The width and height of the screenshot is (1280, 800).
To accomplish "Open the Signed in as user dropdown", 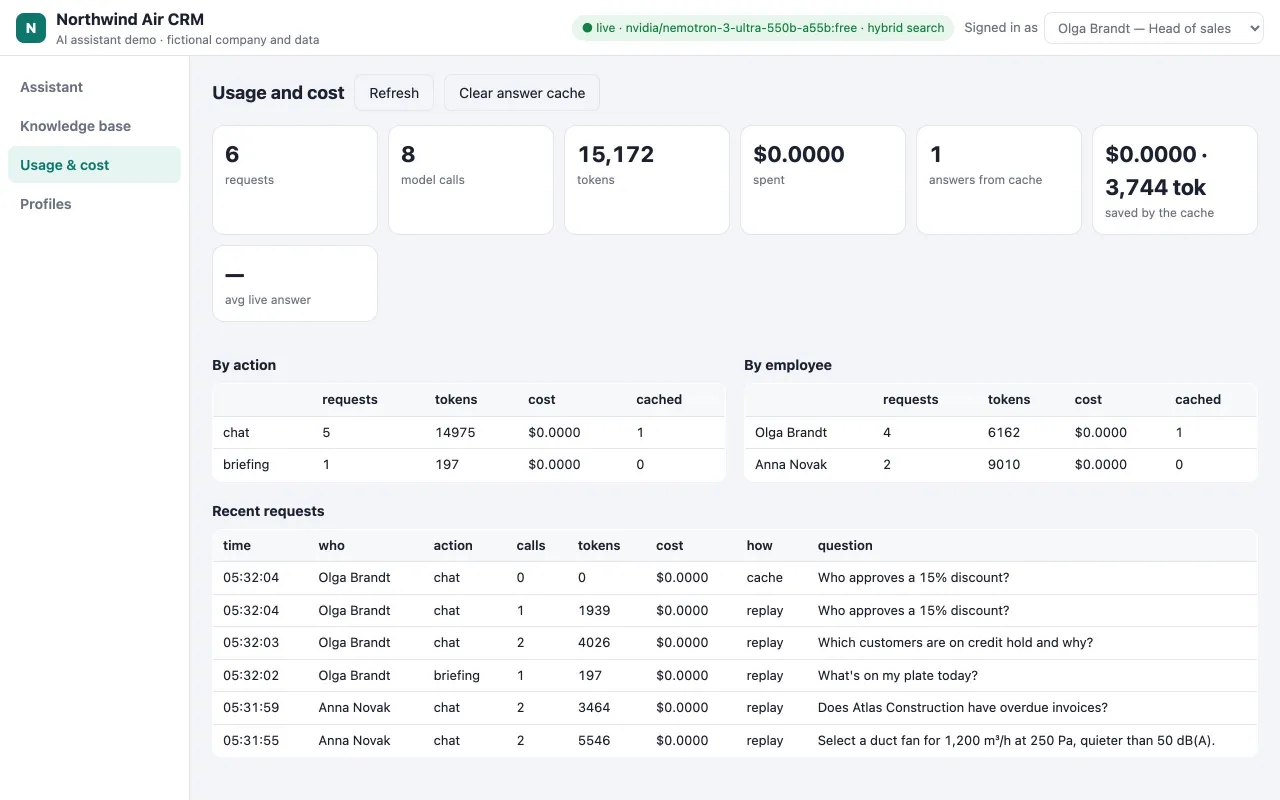I will pyautogui.click(x=1154, y=28).
